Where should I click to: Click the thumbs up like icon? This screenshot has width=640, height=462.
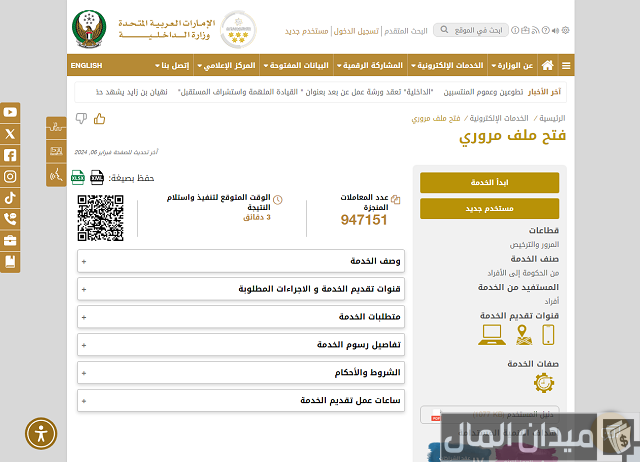pos(99,119)
